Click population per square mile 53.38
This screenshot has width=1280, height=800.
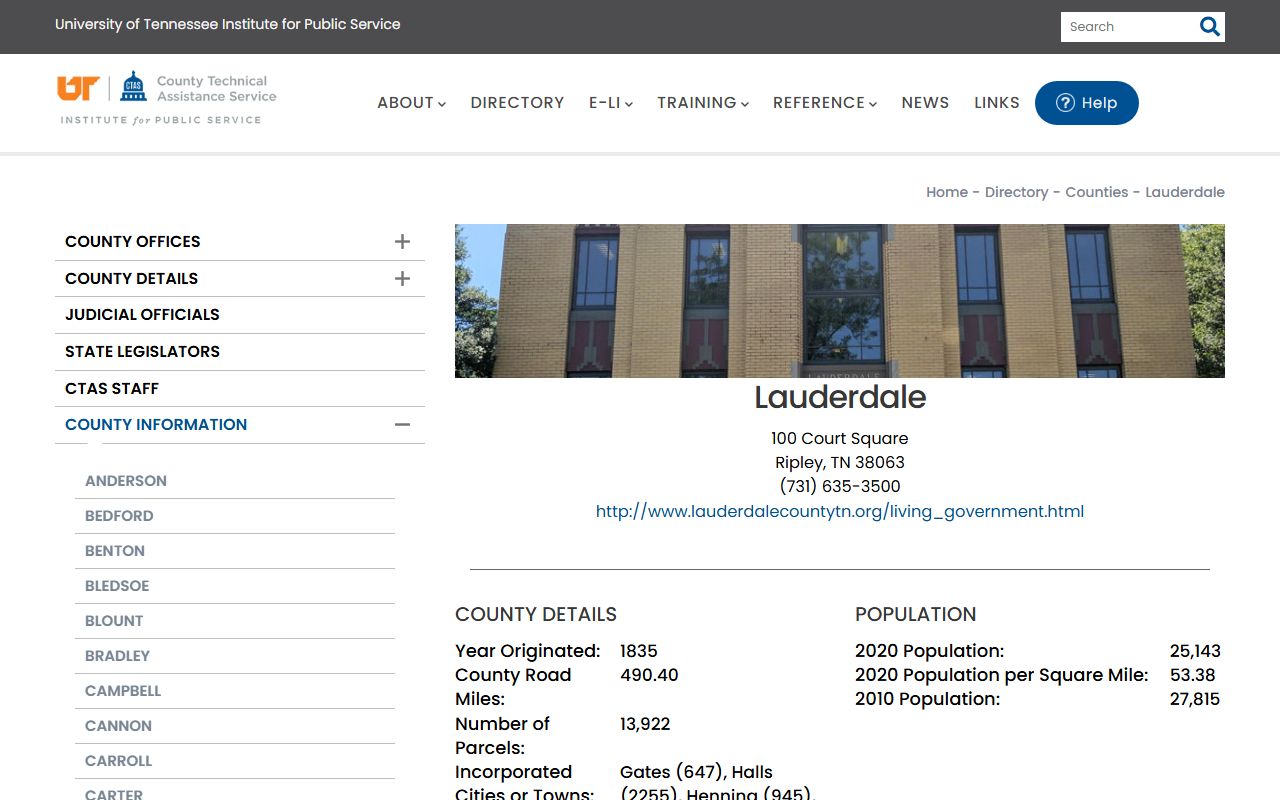(1193, 675)
